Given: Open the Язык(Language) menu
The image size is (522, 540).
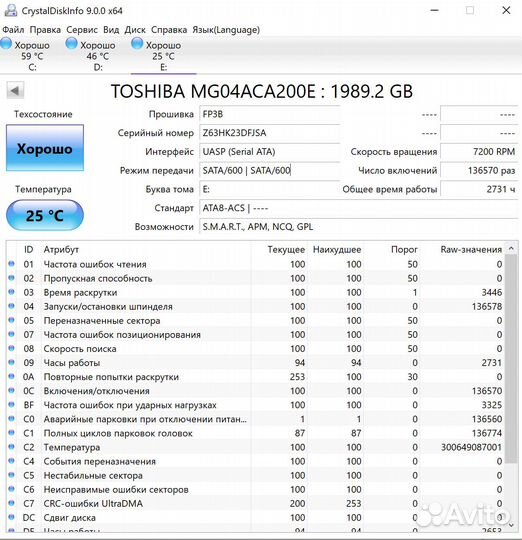Looking at the screenshot, I should [x=226, y=30].
